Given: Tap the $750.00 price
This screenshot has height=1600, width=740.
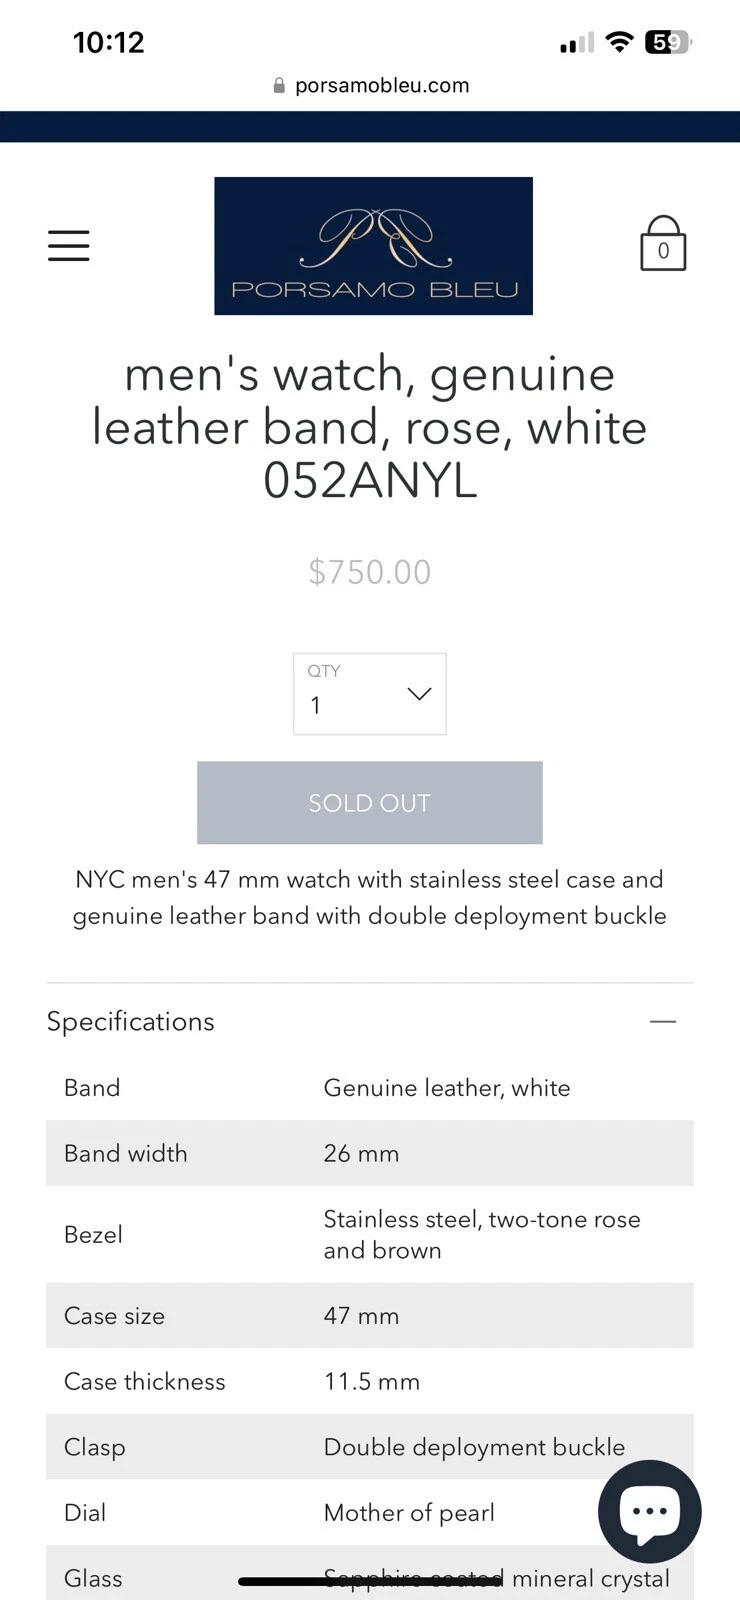Looking at the screenshot, I should point(370,572).
